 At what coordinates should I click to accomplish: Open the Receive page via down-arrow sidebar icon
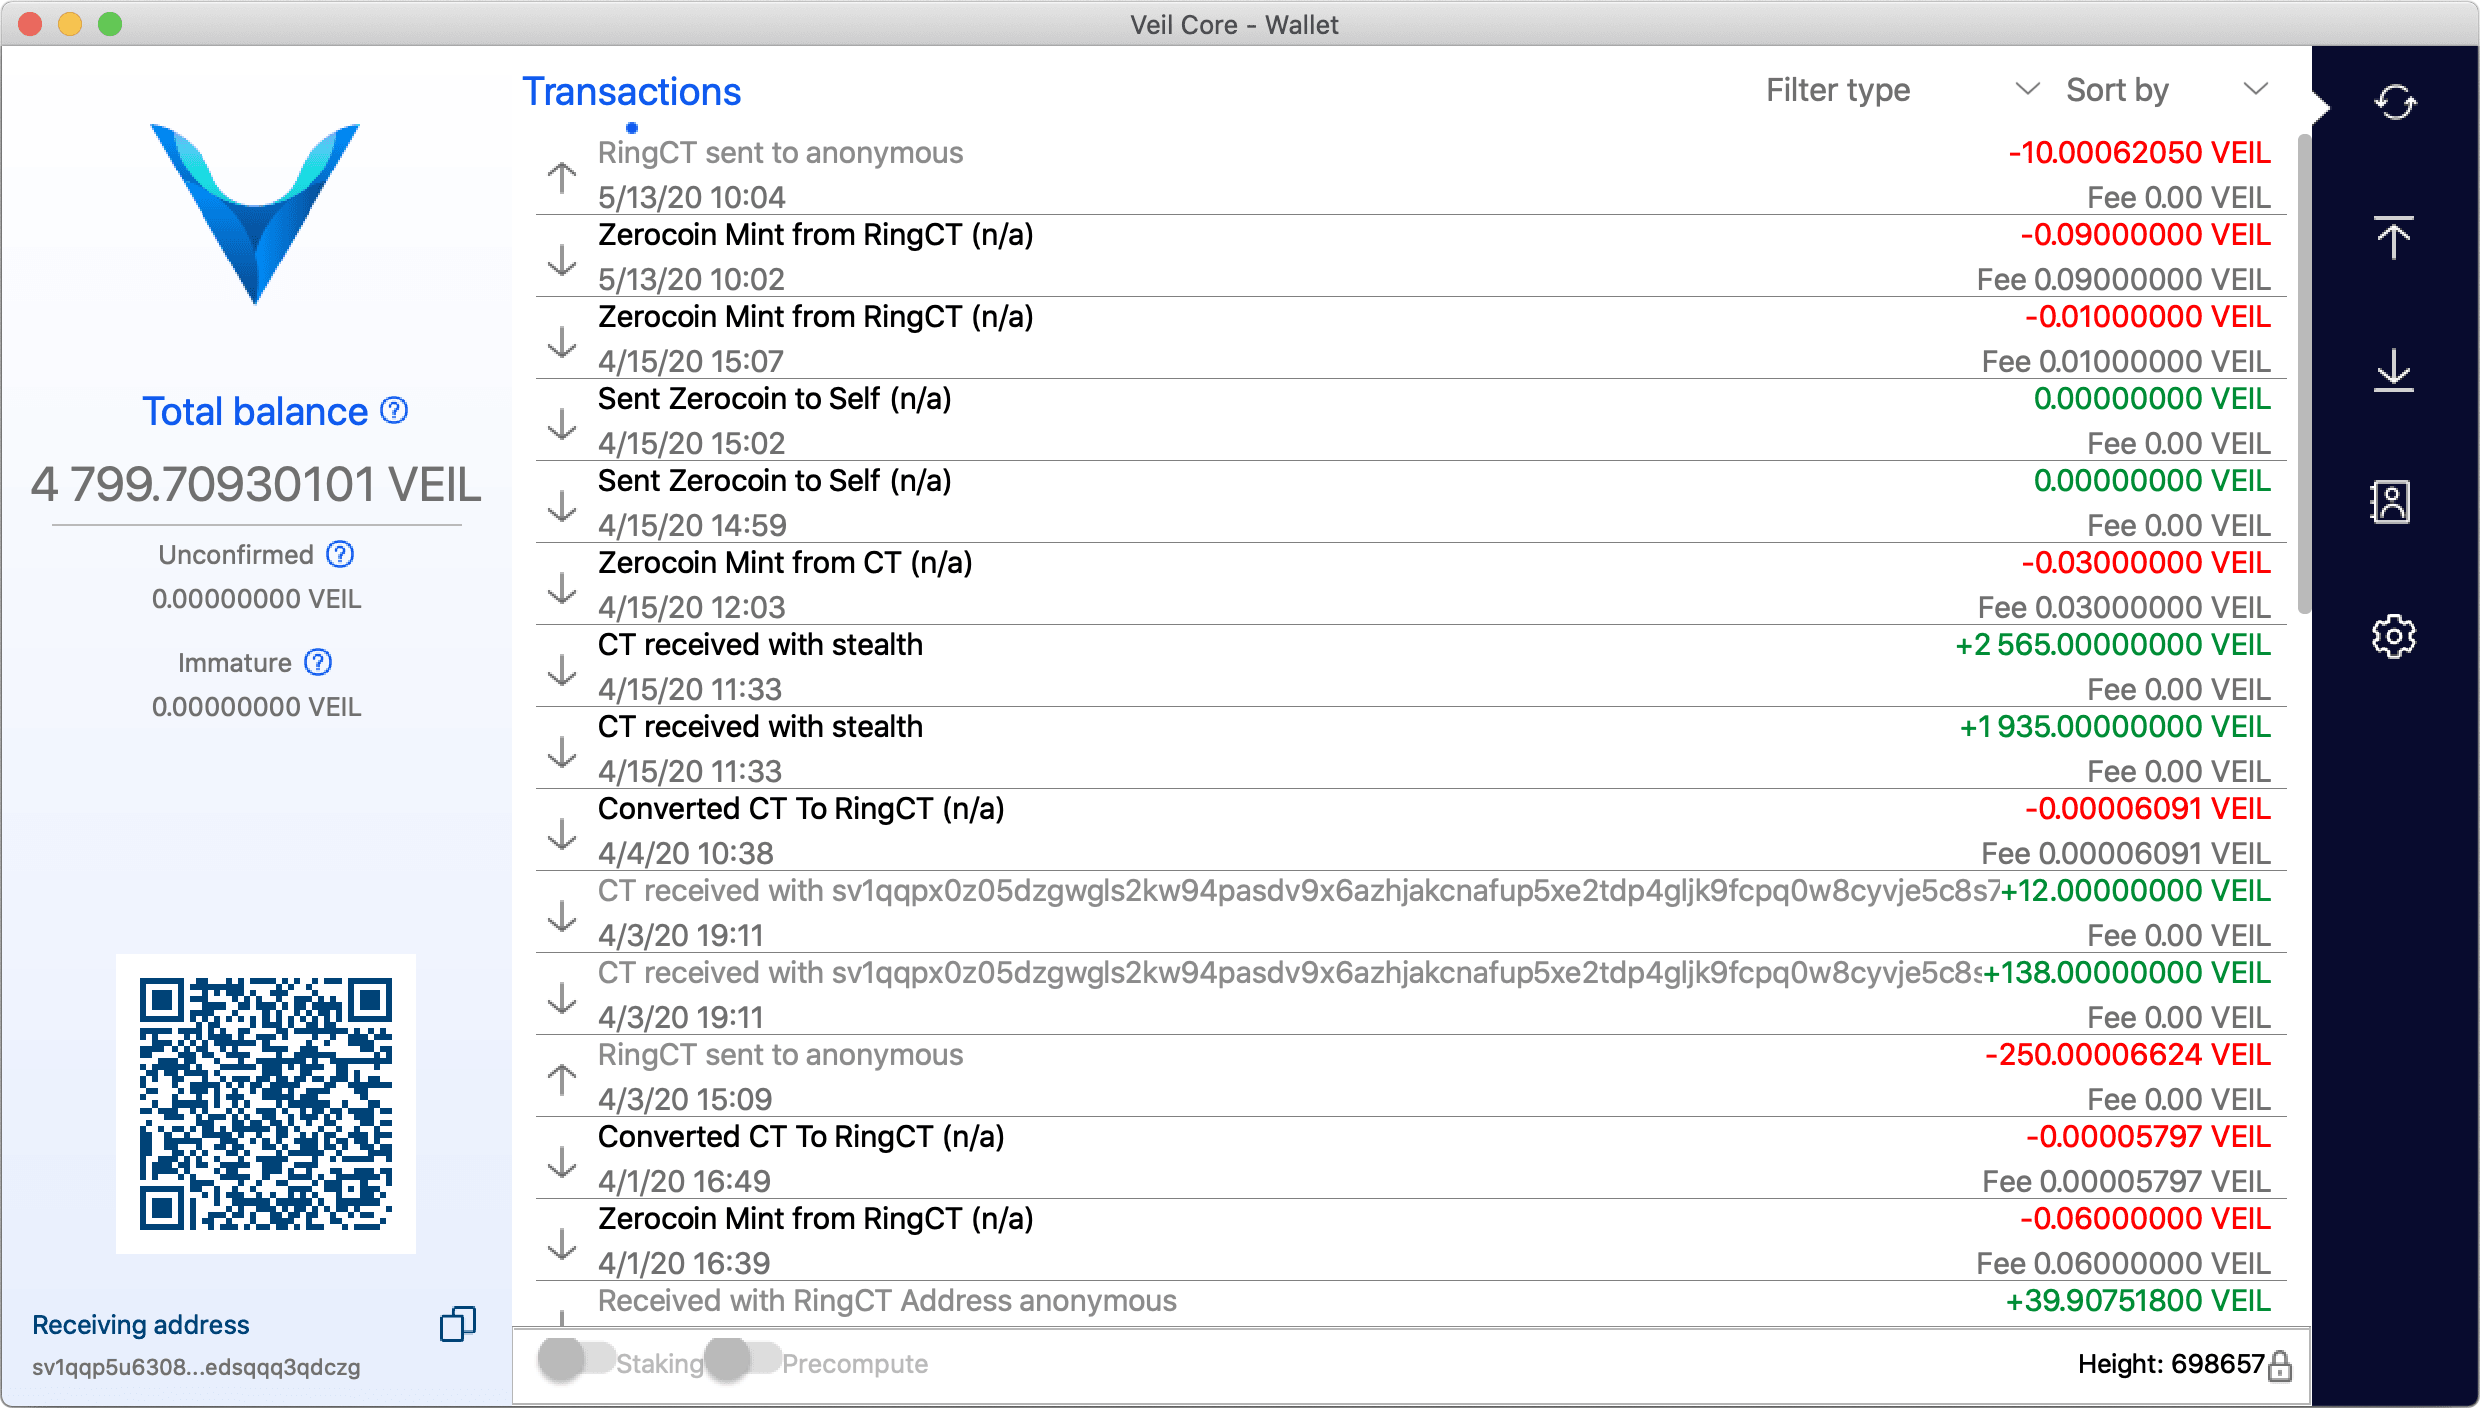[2394, 371]
